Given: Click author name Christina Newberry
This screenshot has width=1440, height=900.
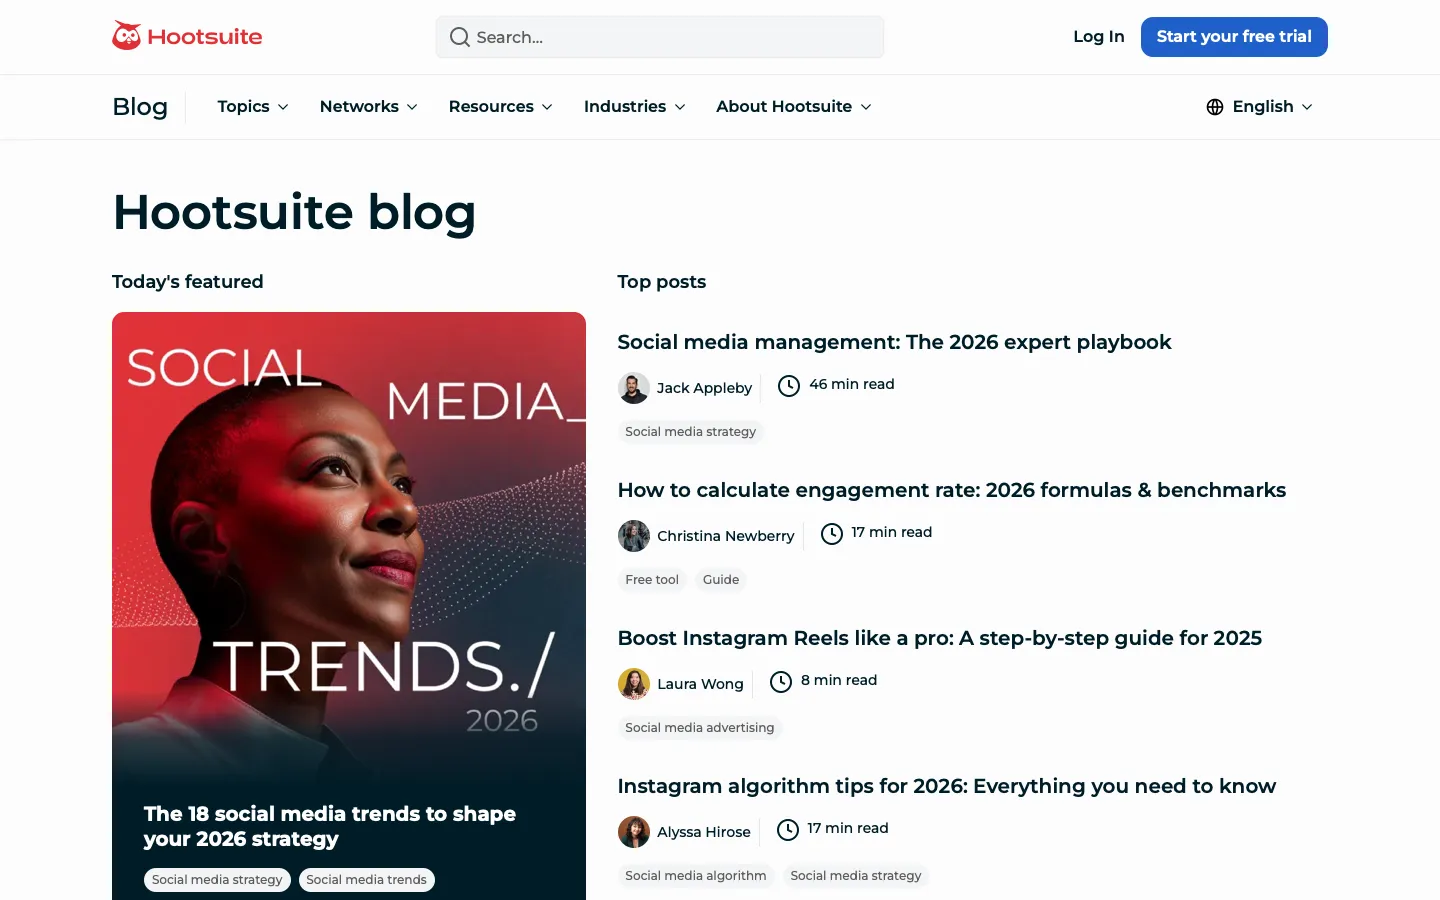Looking at the screenshot, I should pyautogui.click(x=726, y=536).
